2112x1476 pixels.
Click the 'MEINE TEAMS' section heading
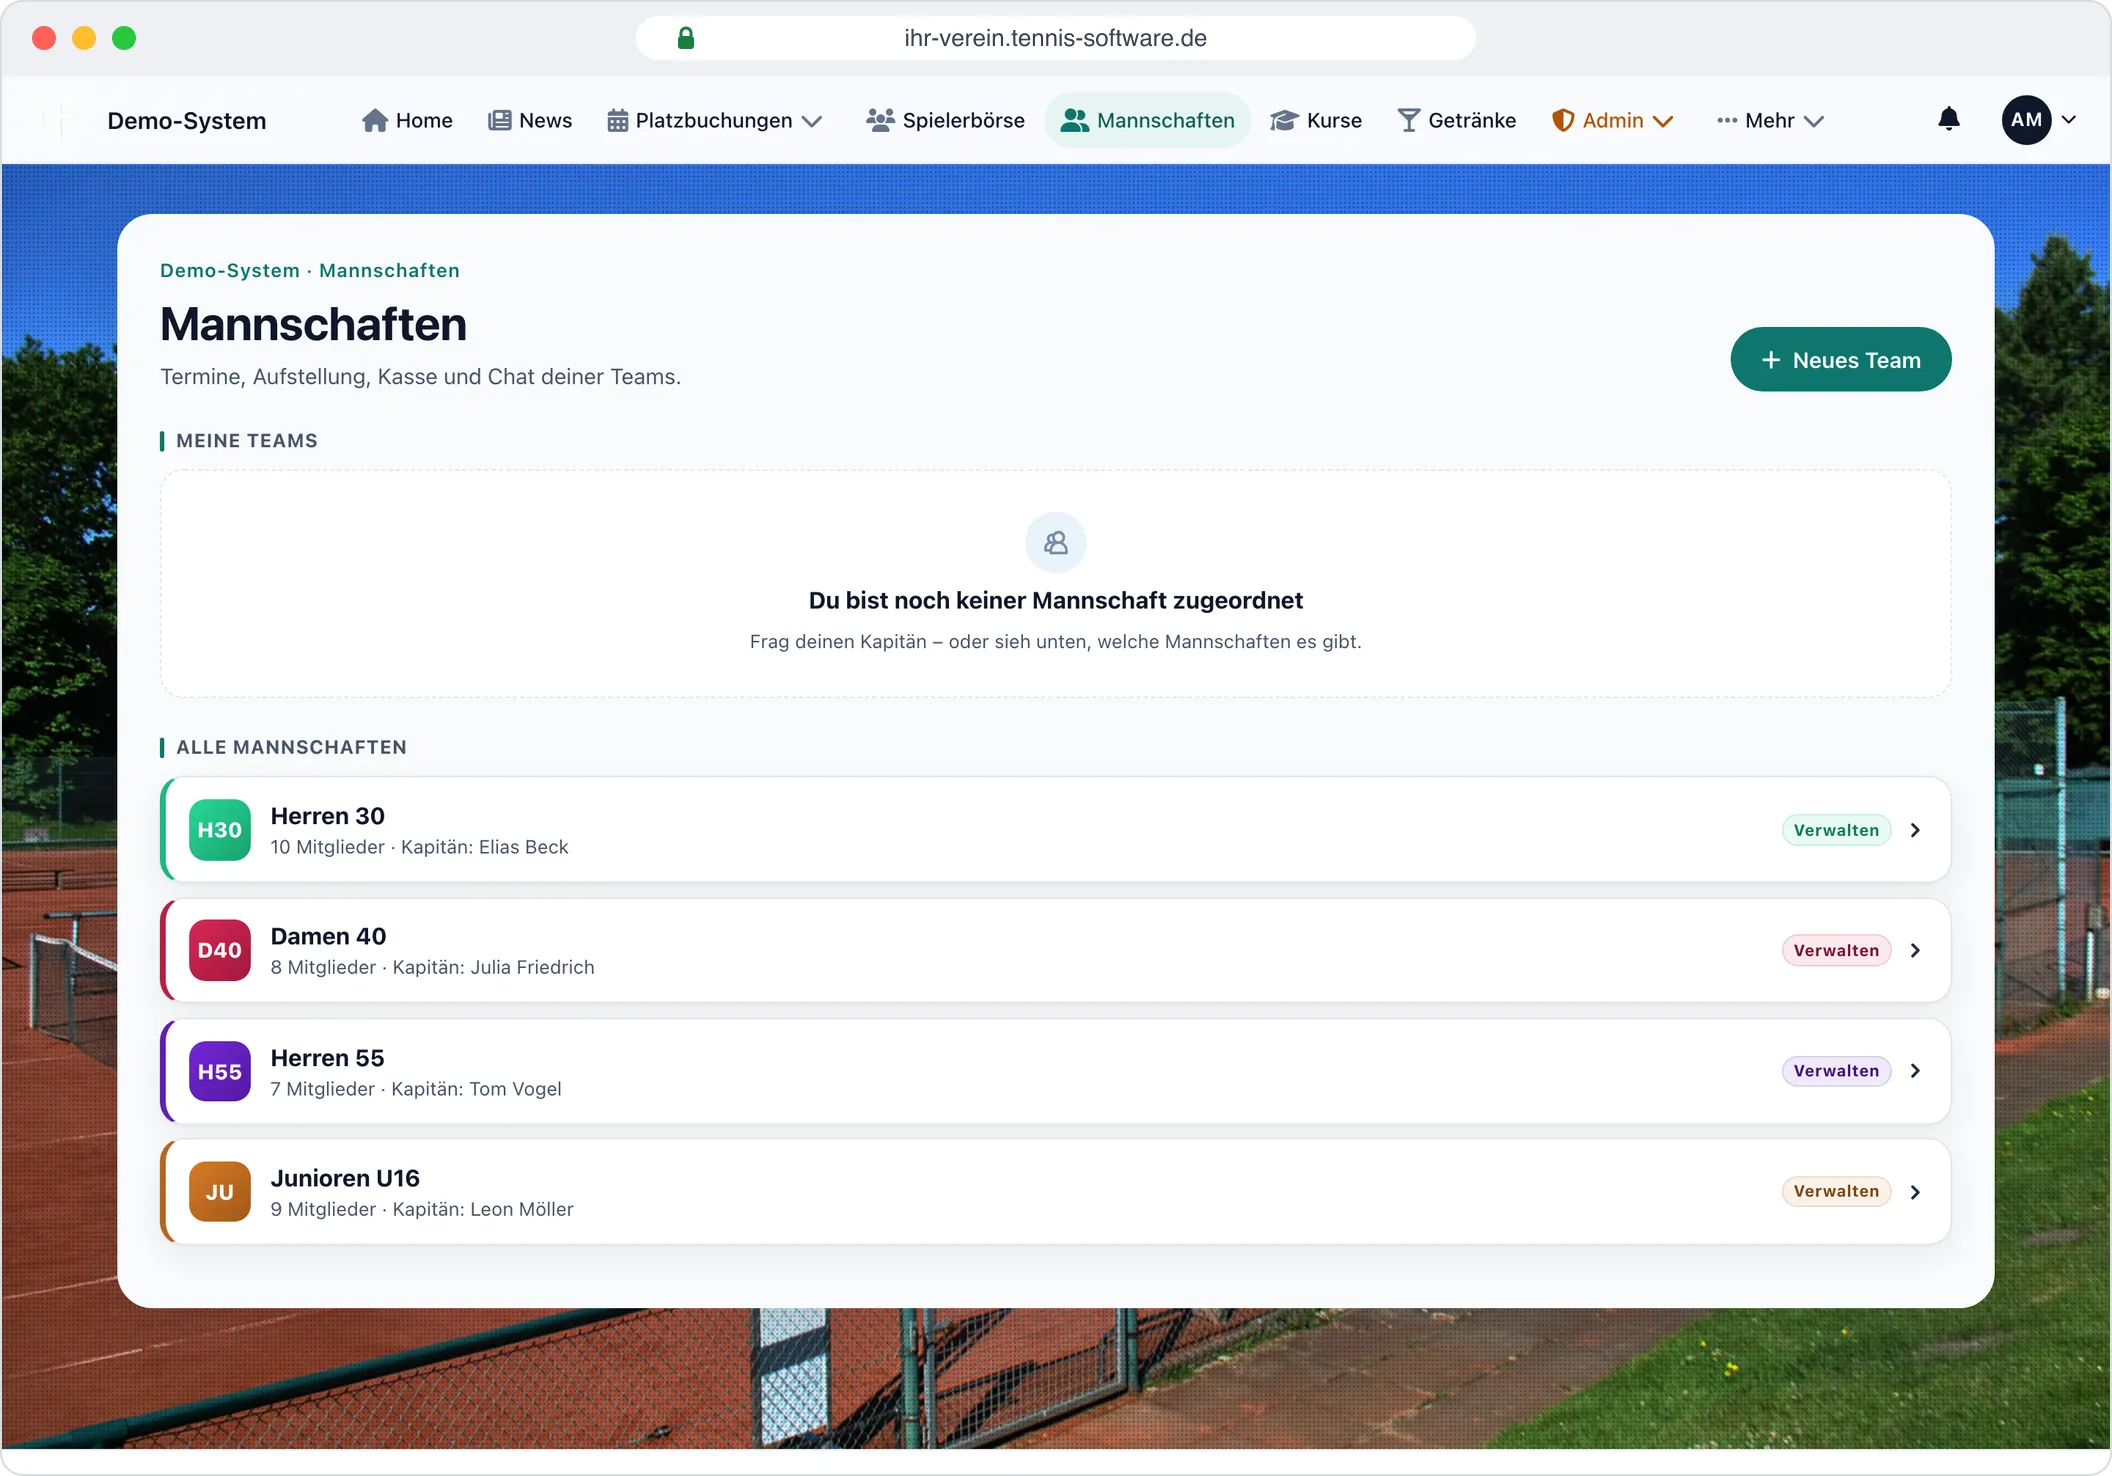click(247, 441)
